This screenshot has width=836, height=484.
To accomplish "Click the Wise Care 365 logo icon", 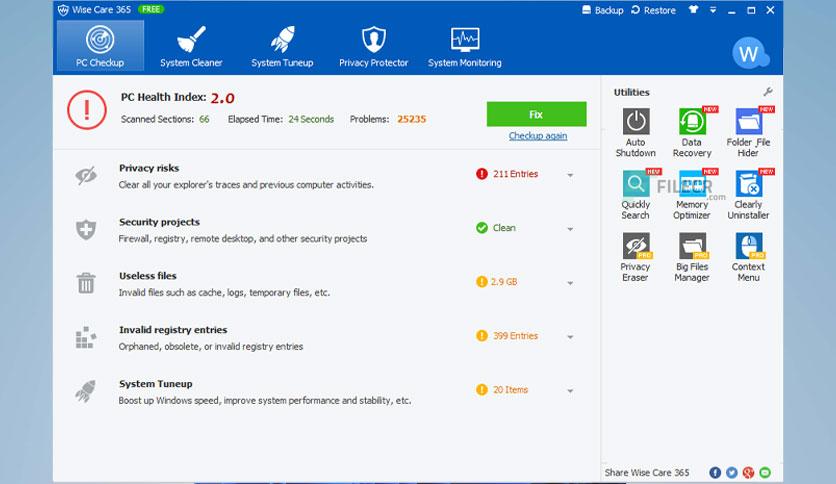I will [x=63, y=10].
